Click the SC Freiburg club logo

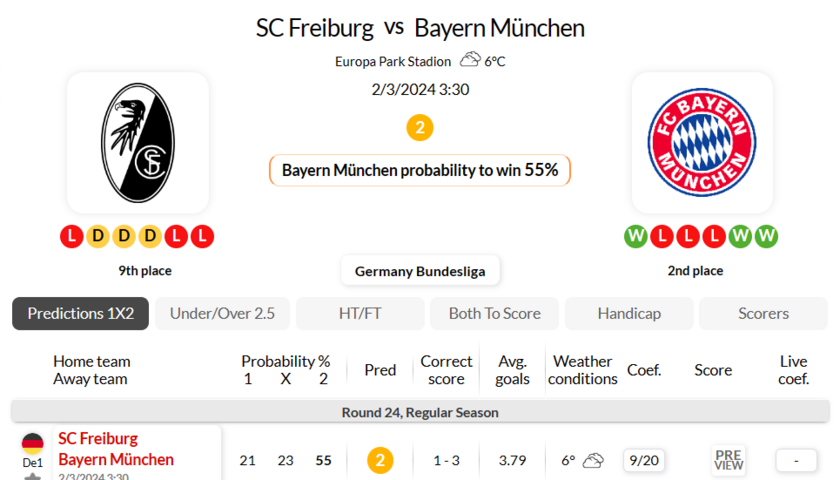point(138,142)
